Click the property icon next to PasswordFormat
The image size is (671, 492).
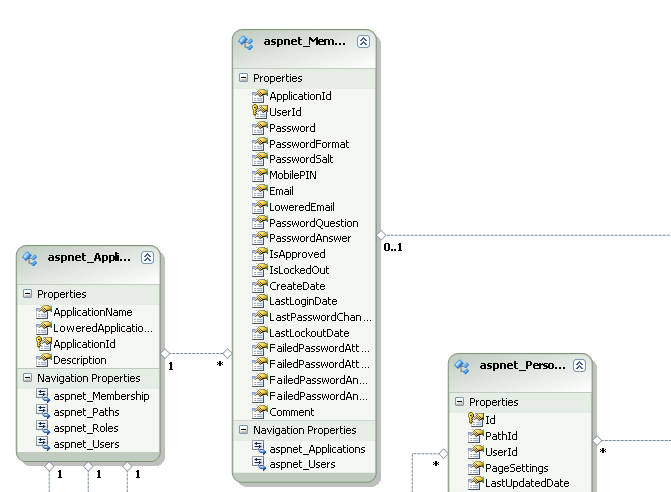click(260, 144)
